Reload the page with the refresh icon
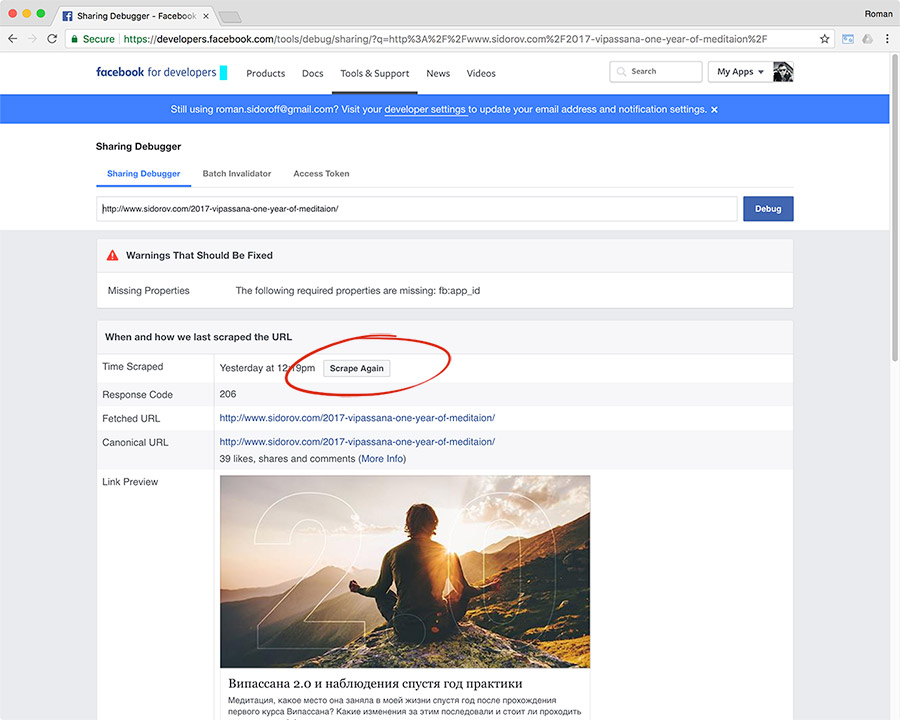This screenshot has width=900, height=720. [x=52, y=39]
